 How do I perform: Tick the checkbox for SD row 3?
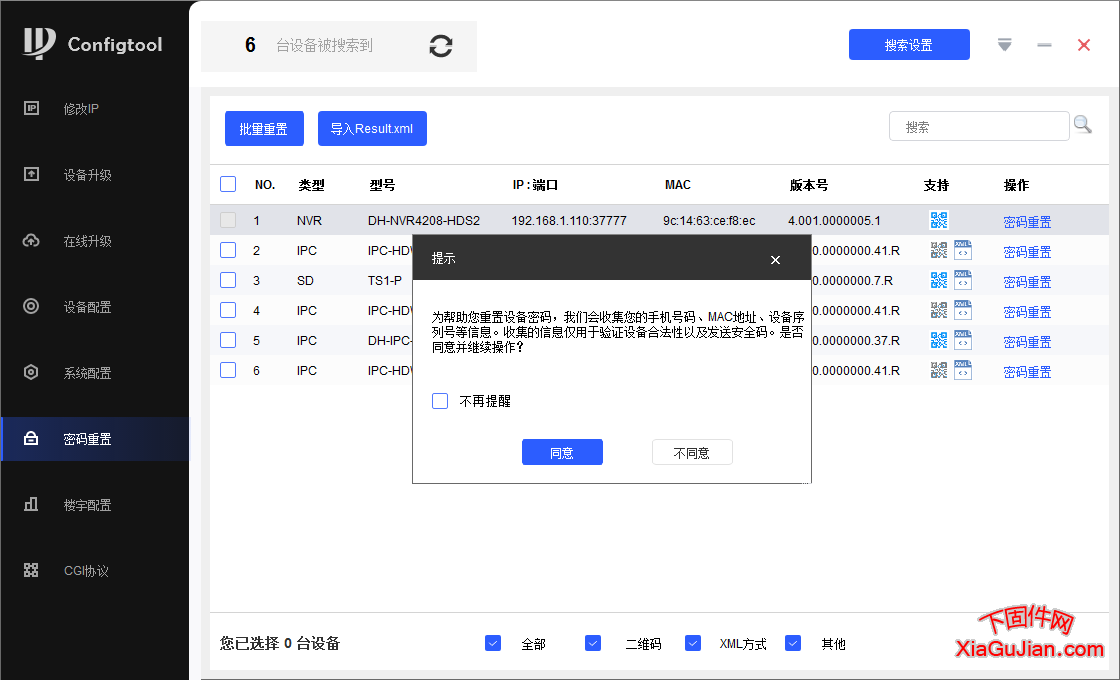coord(228,280)
